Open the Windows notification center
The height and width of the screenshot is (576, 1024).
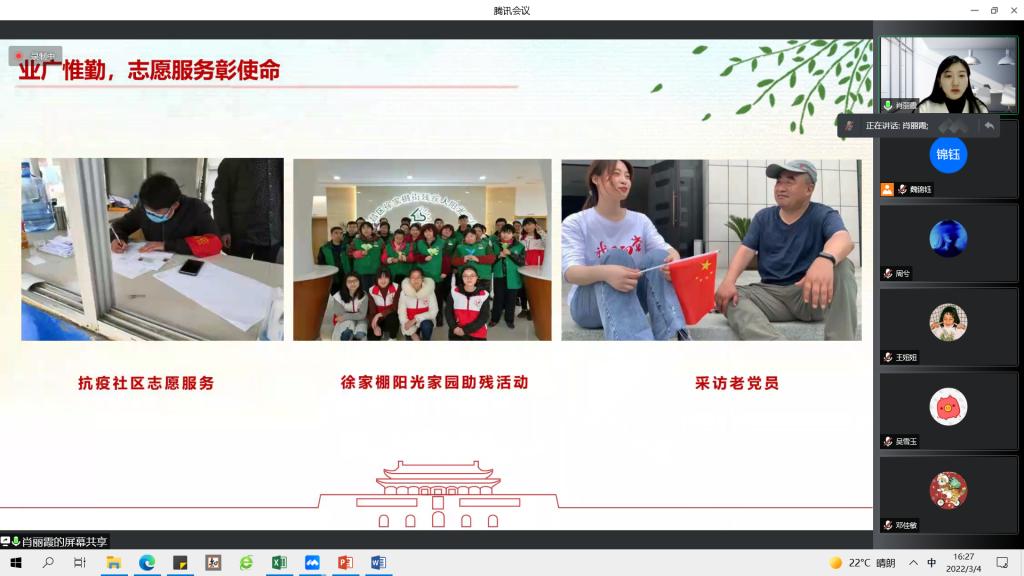pyautogui.click(x=1002, y=563)
